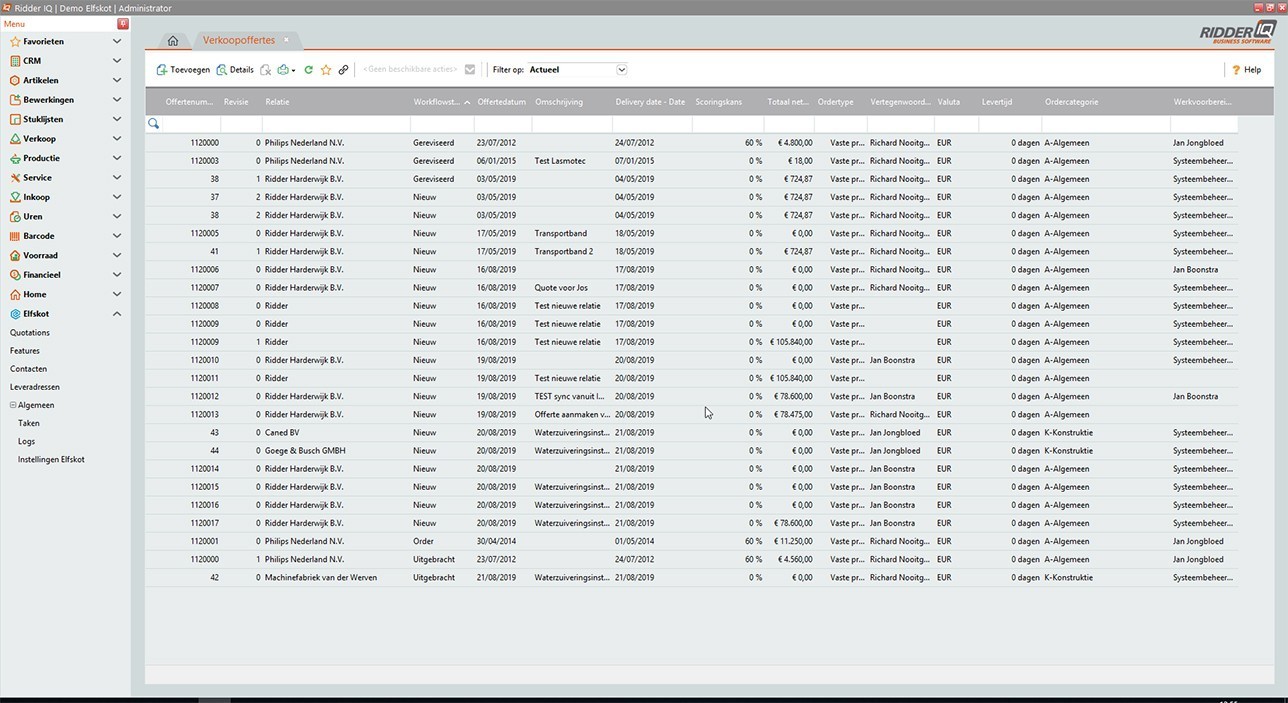The width and height of the screenshot is (1288, 703).
Task: Click the Help question mark icon
Action: pos(1236,70)
